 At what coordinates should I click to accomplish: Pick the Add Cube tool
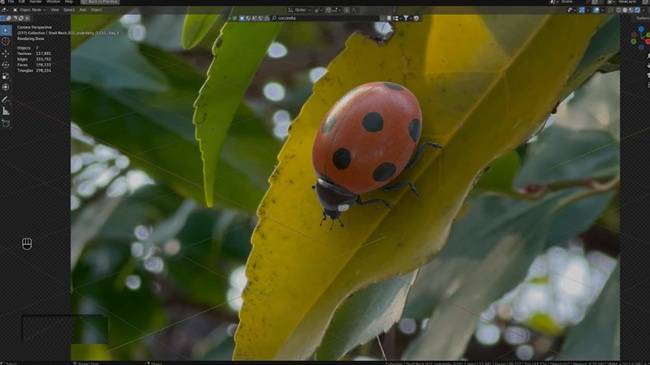click(5, 123)
